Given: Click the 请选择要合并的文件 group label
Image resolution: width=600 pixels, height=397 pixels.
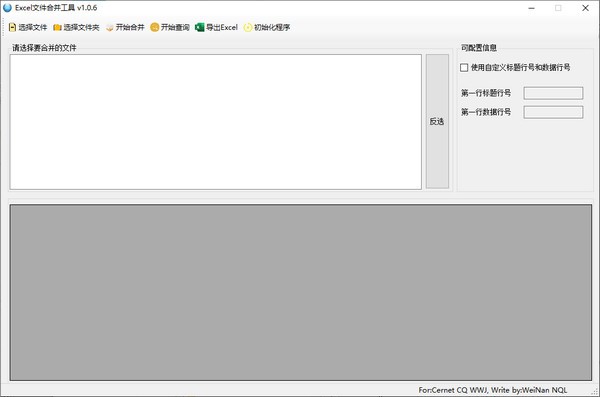Looking at the screenshot, I should (x=44, y=48).
